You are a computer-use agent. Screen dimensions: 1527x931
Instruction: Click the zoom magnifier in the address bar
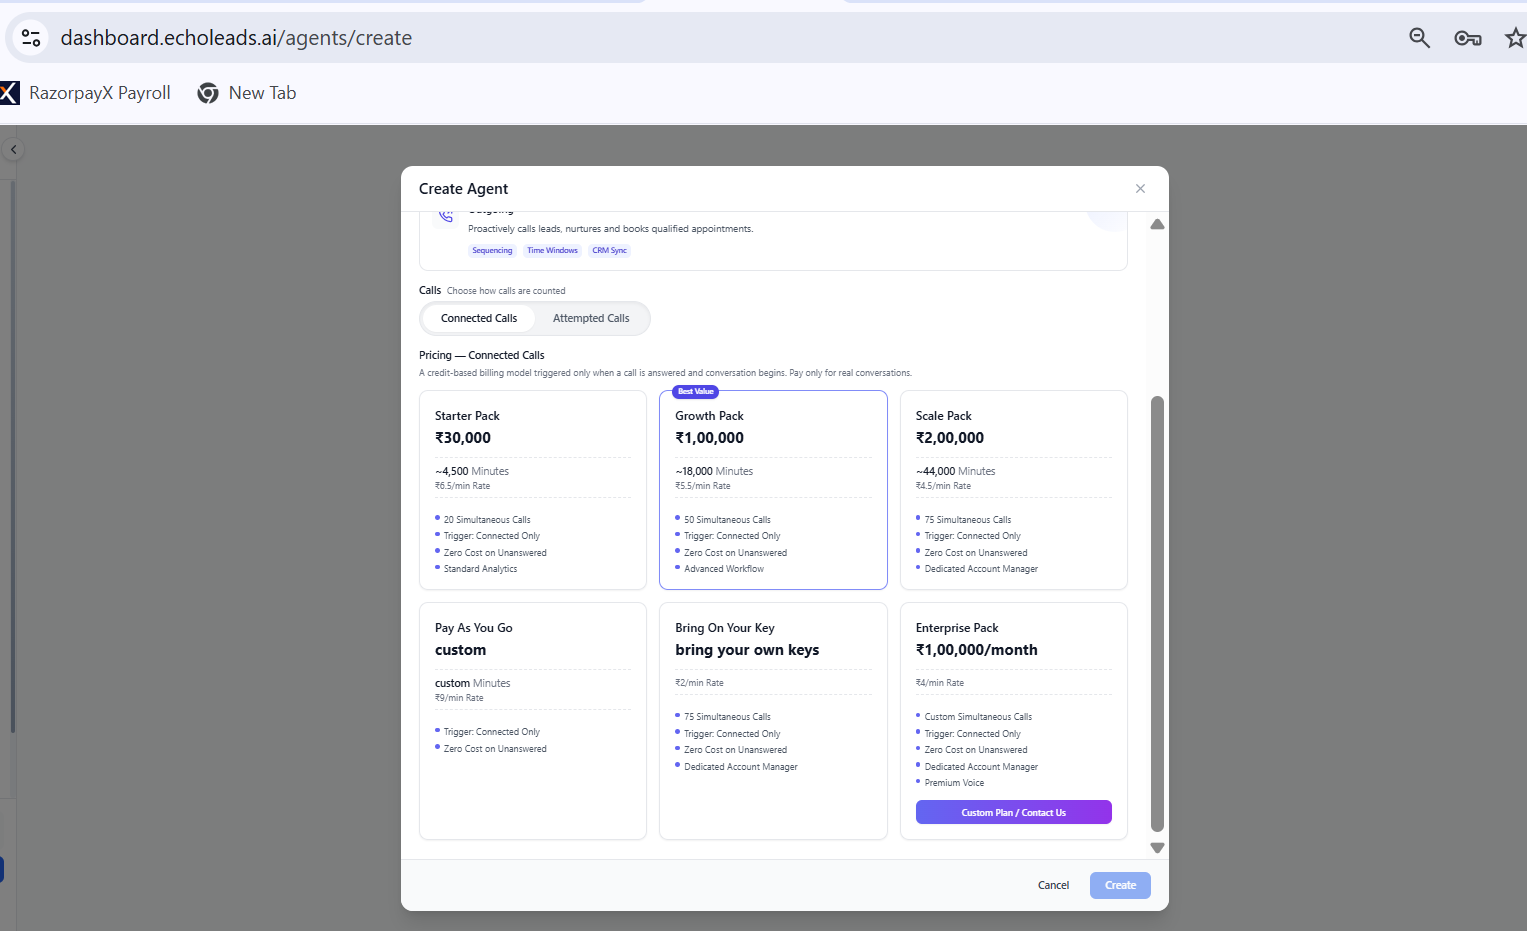click(1419, 37)
